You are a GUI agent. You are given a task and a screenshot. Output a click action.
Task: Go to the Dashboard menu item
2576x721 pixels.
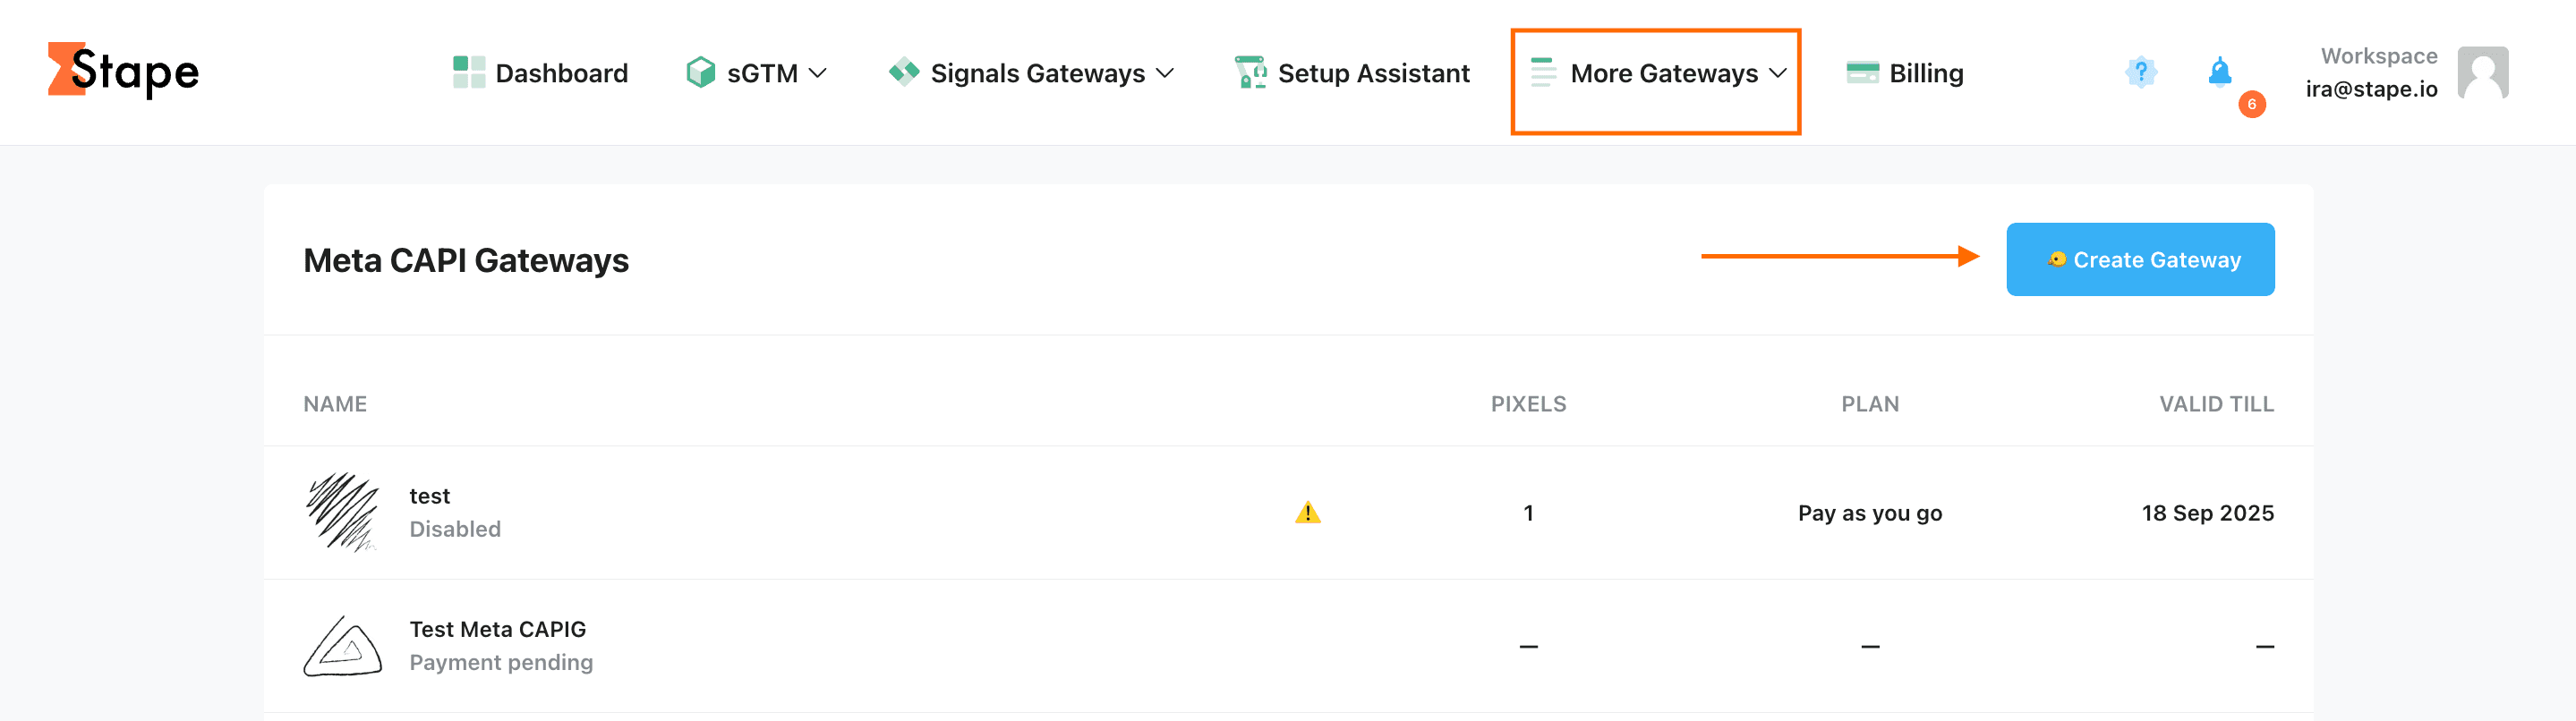(561, 73)
